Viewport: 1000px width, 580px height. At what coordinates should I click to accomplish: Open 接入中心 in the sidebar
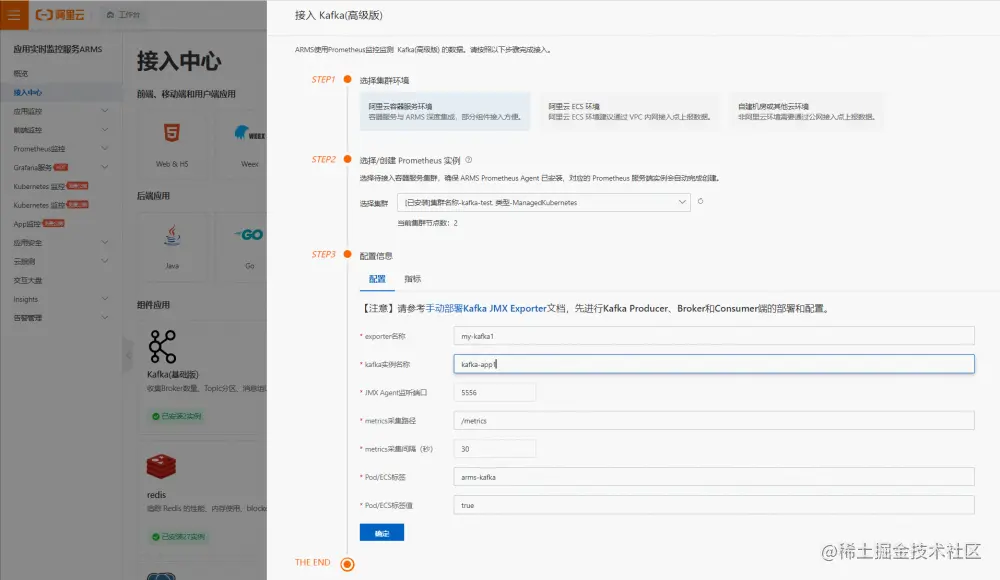point(27,93)
